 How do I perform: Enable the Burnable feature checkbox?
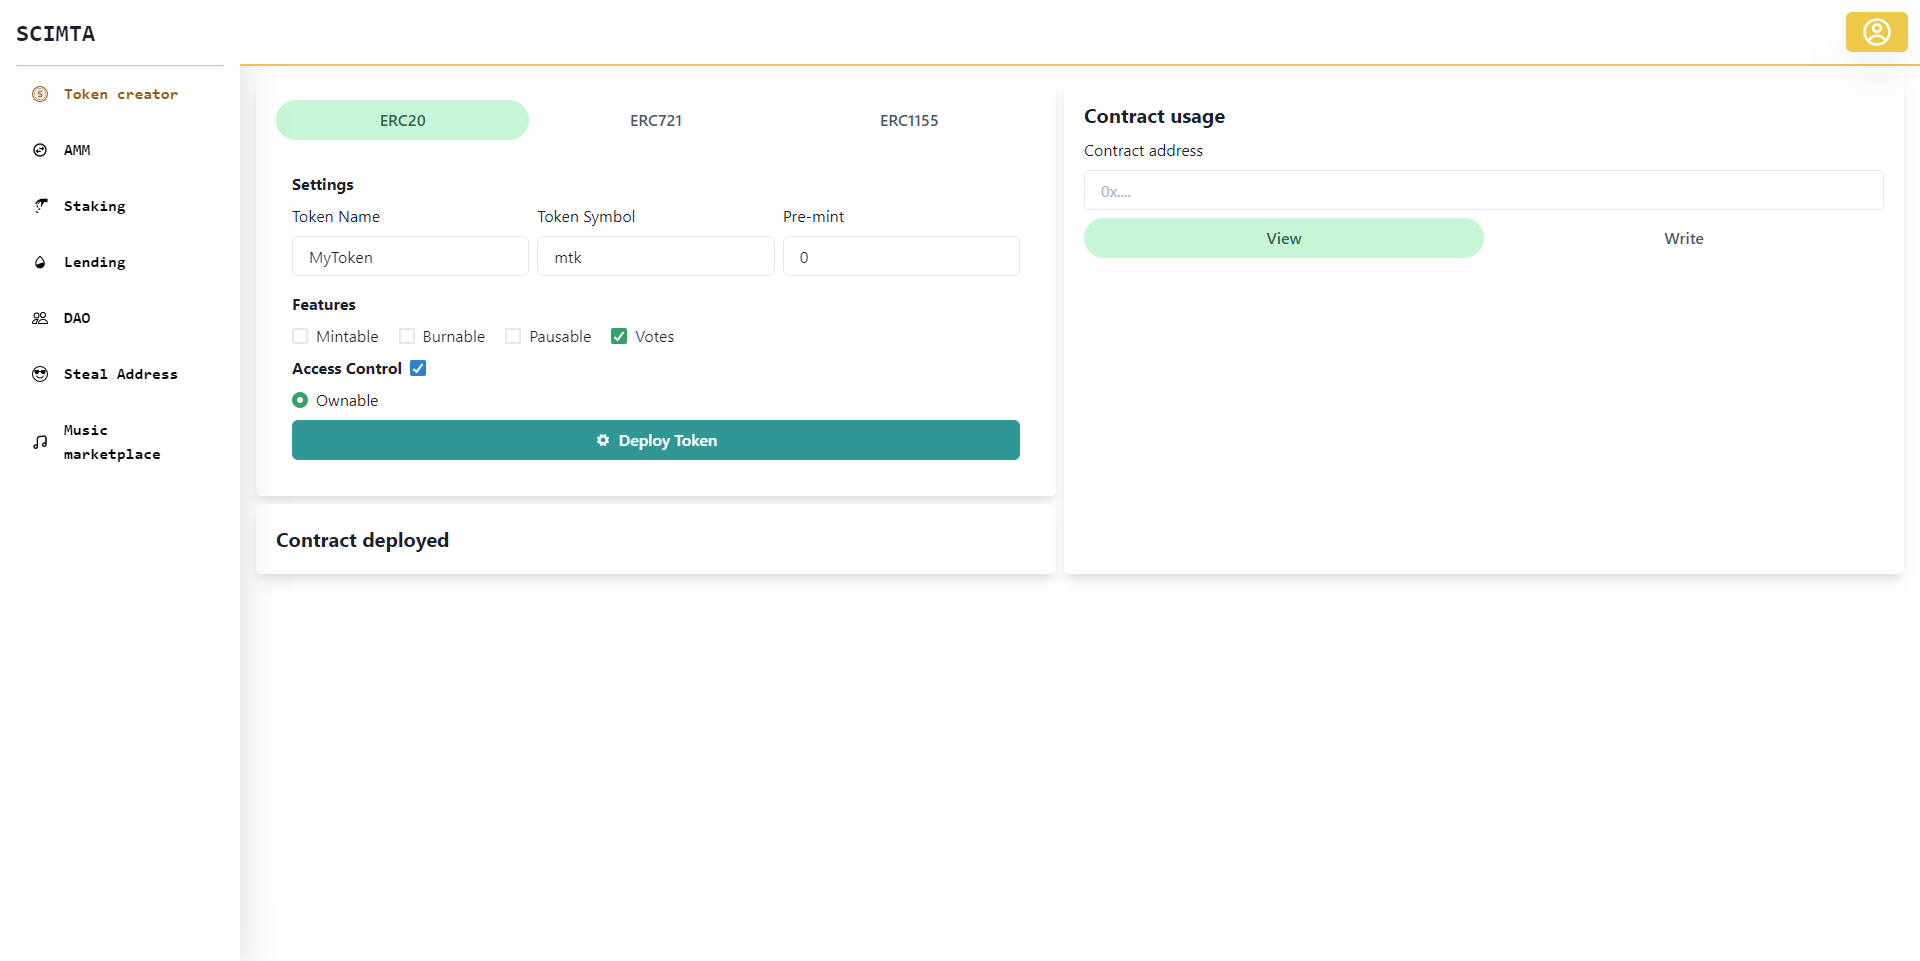tap(407, 336)
